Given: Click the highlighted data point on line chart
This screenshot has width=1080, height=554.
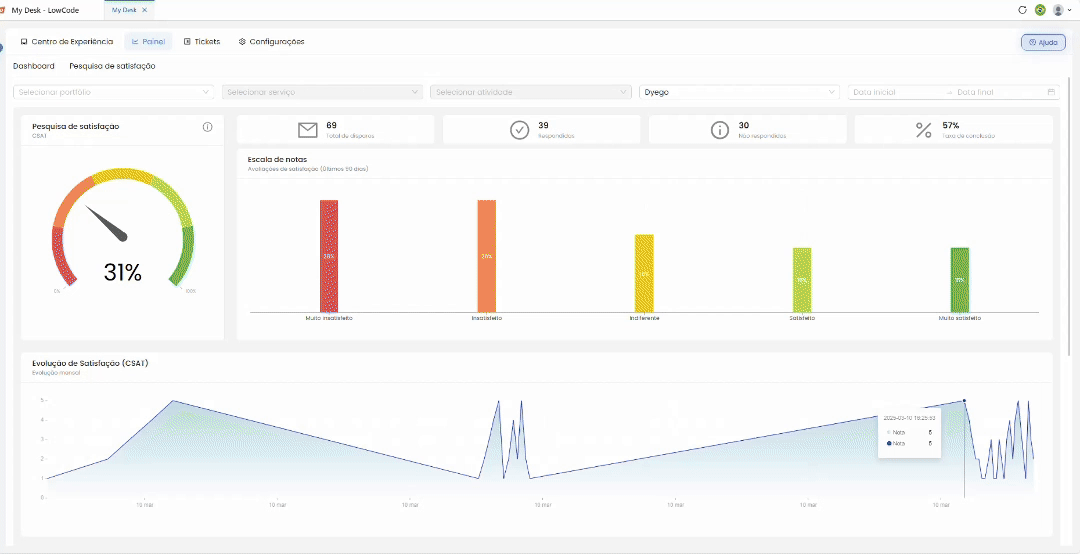Looking at the screenshot, I should click(964, 400).
